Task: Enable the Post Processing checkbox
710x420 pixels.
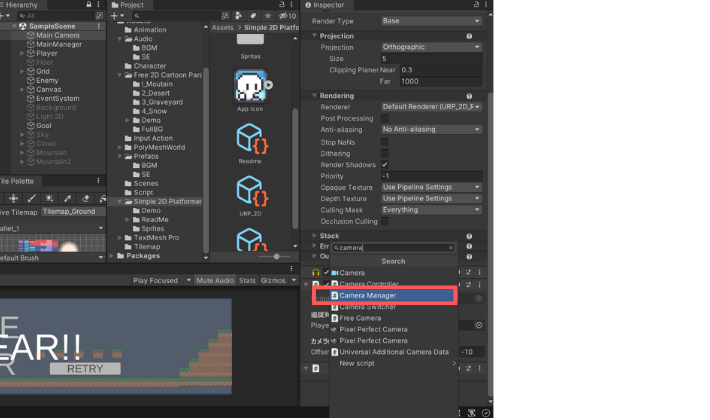Action: pyautogui.click(x=385, y=118)
